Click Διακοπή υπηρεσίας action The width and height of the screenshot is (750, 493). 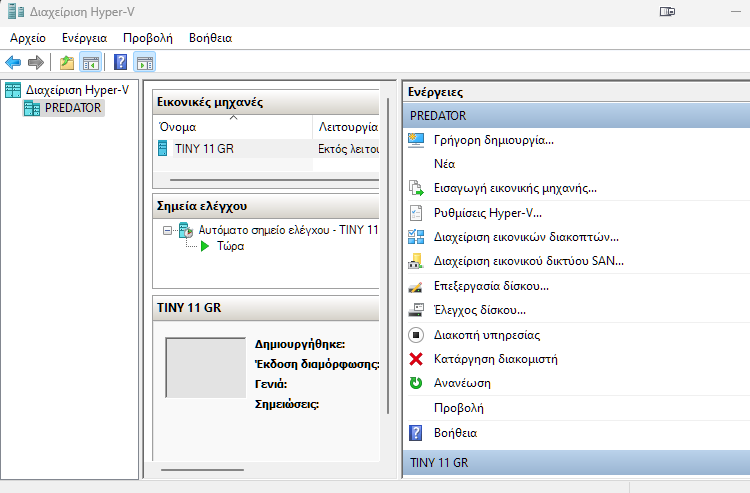tap(487, 335)
